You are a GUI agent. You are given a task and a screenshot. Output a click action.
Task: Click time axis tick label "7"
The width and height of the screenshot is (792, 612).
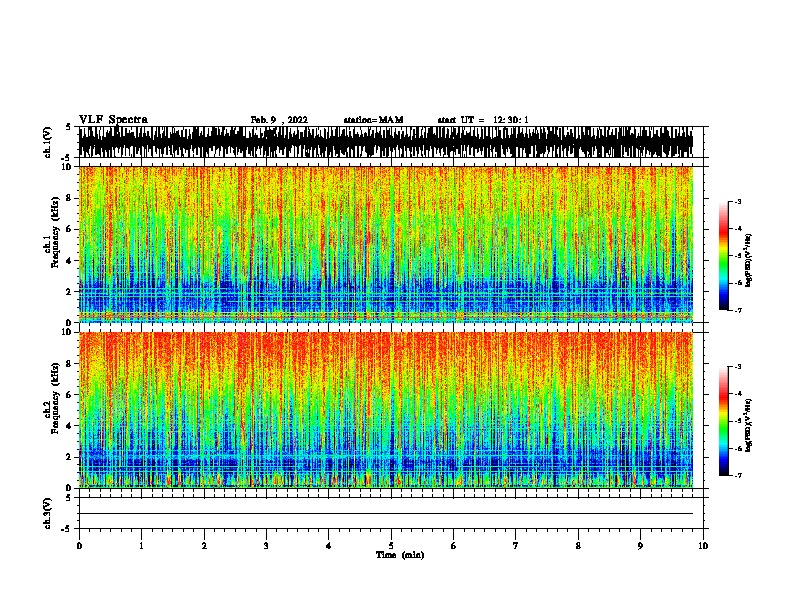(516, 546)
